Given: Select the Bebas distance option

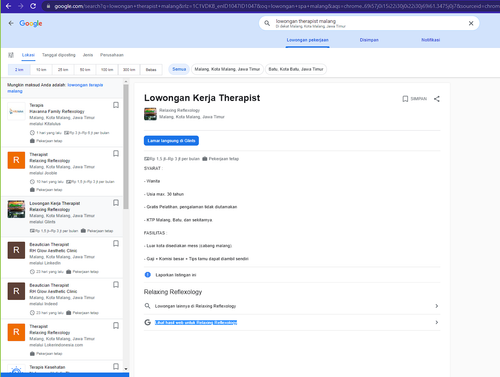Looking at the screenshot, I should [x=151, y=70].
